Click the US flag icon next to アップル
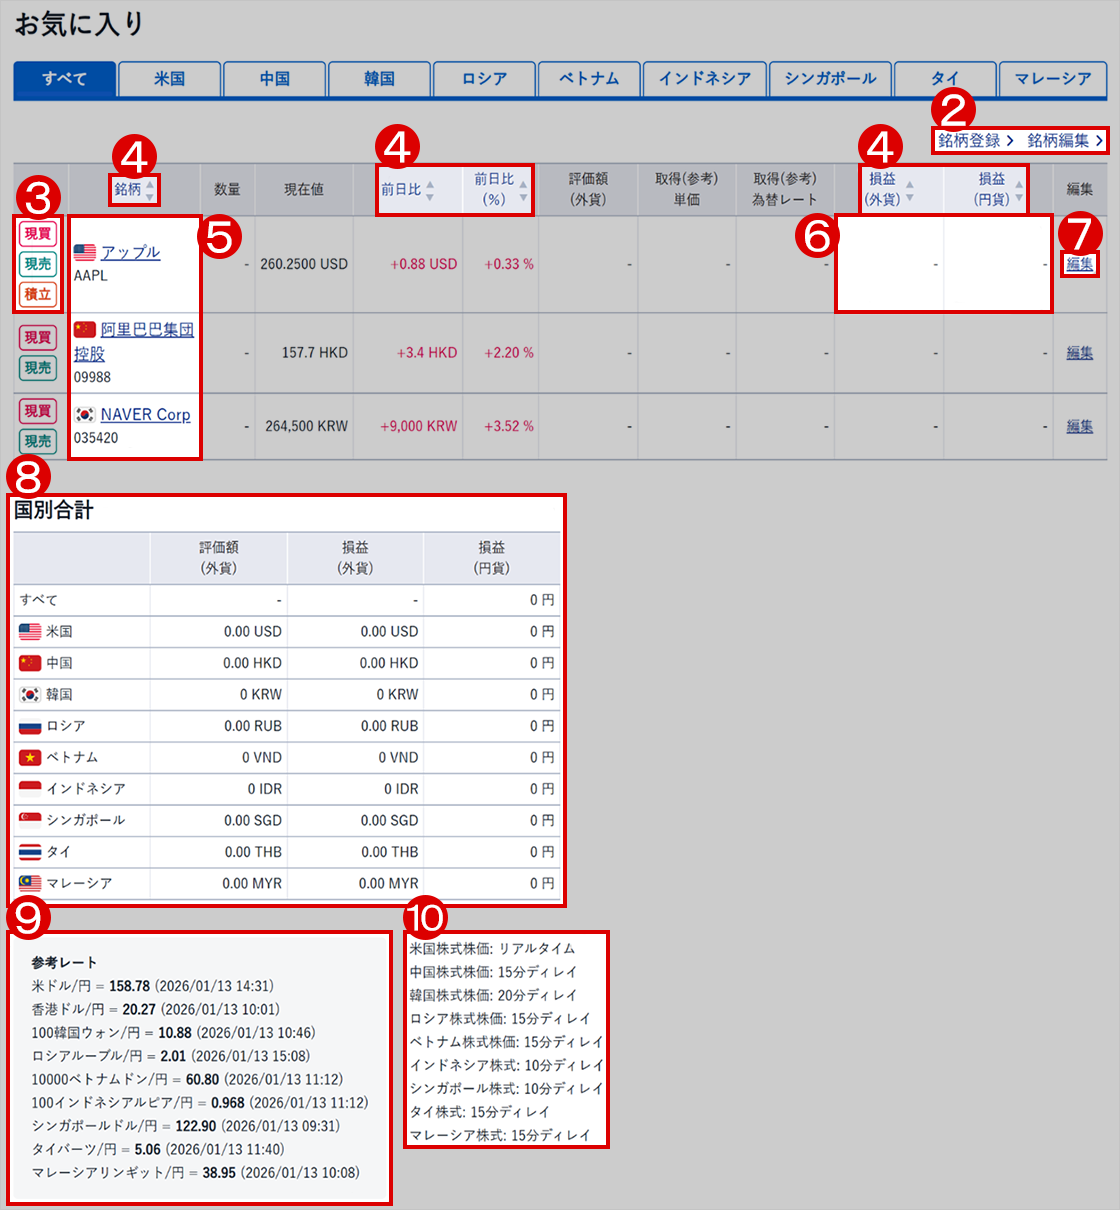1120x1210 pixels. tap(87, 252)
